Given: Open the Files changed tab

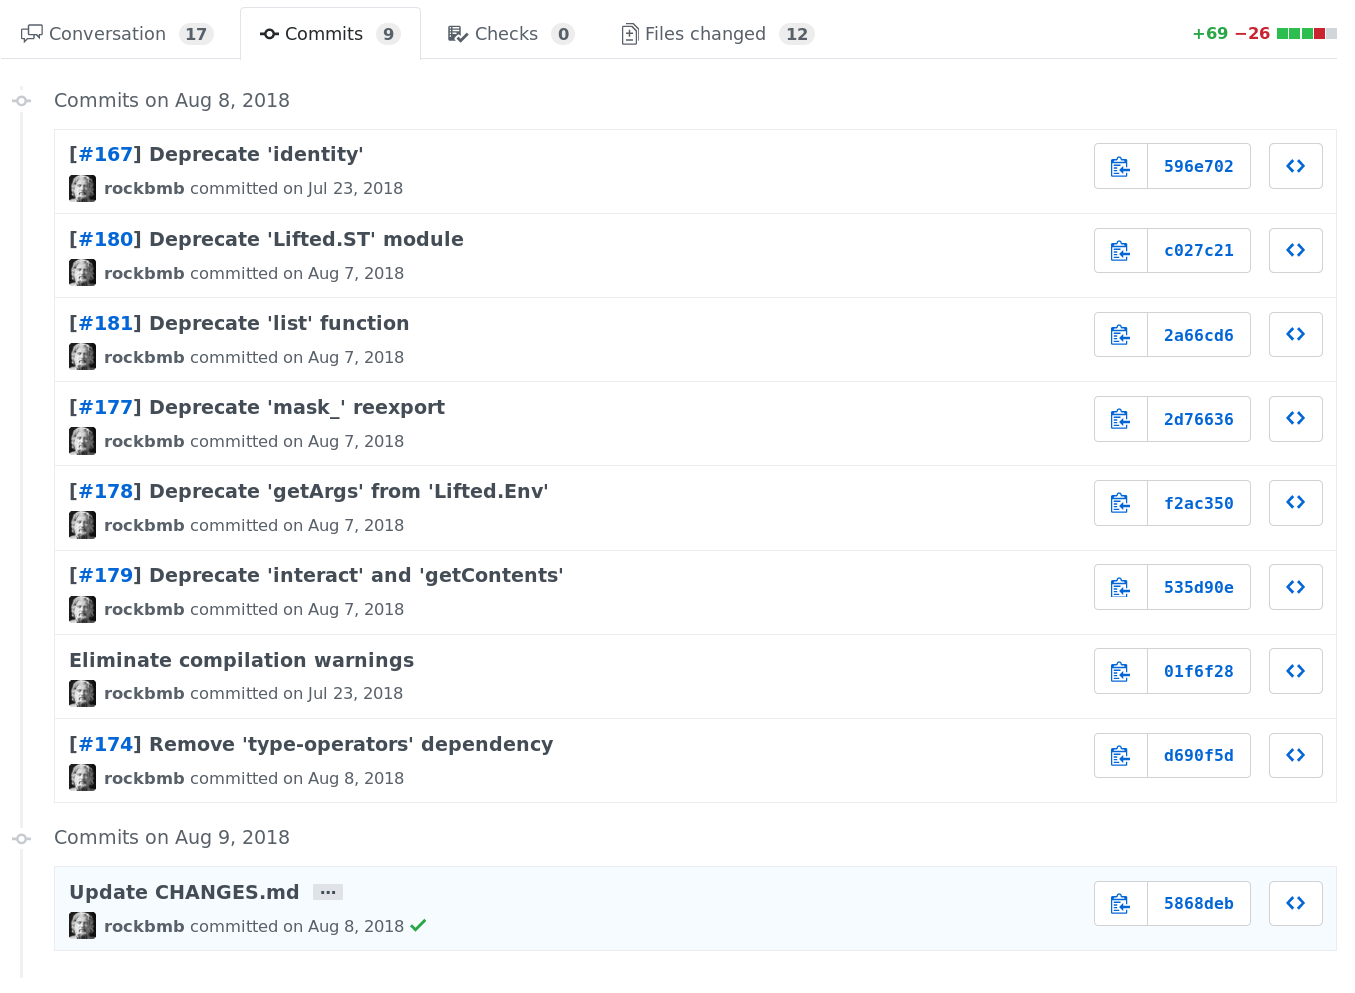Looking at the screenshot, I should point(717,34).
